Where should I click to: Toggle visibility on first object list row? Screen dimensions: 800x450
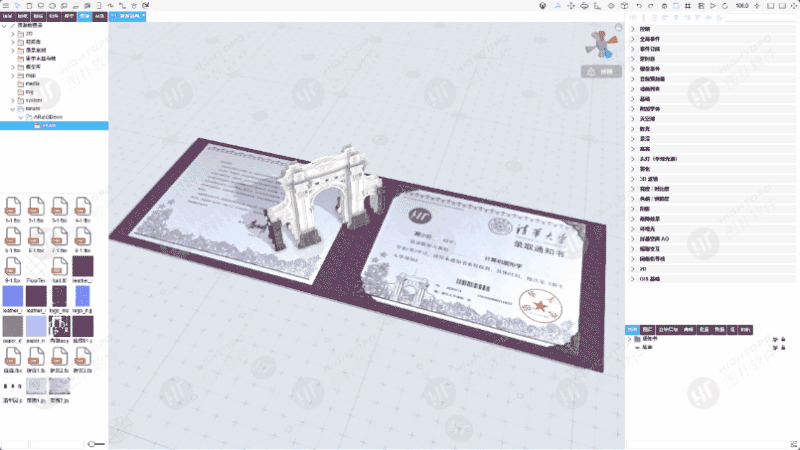pyautogui.click(x=775, y=339)
